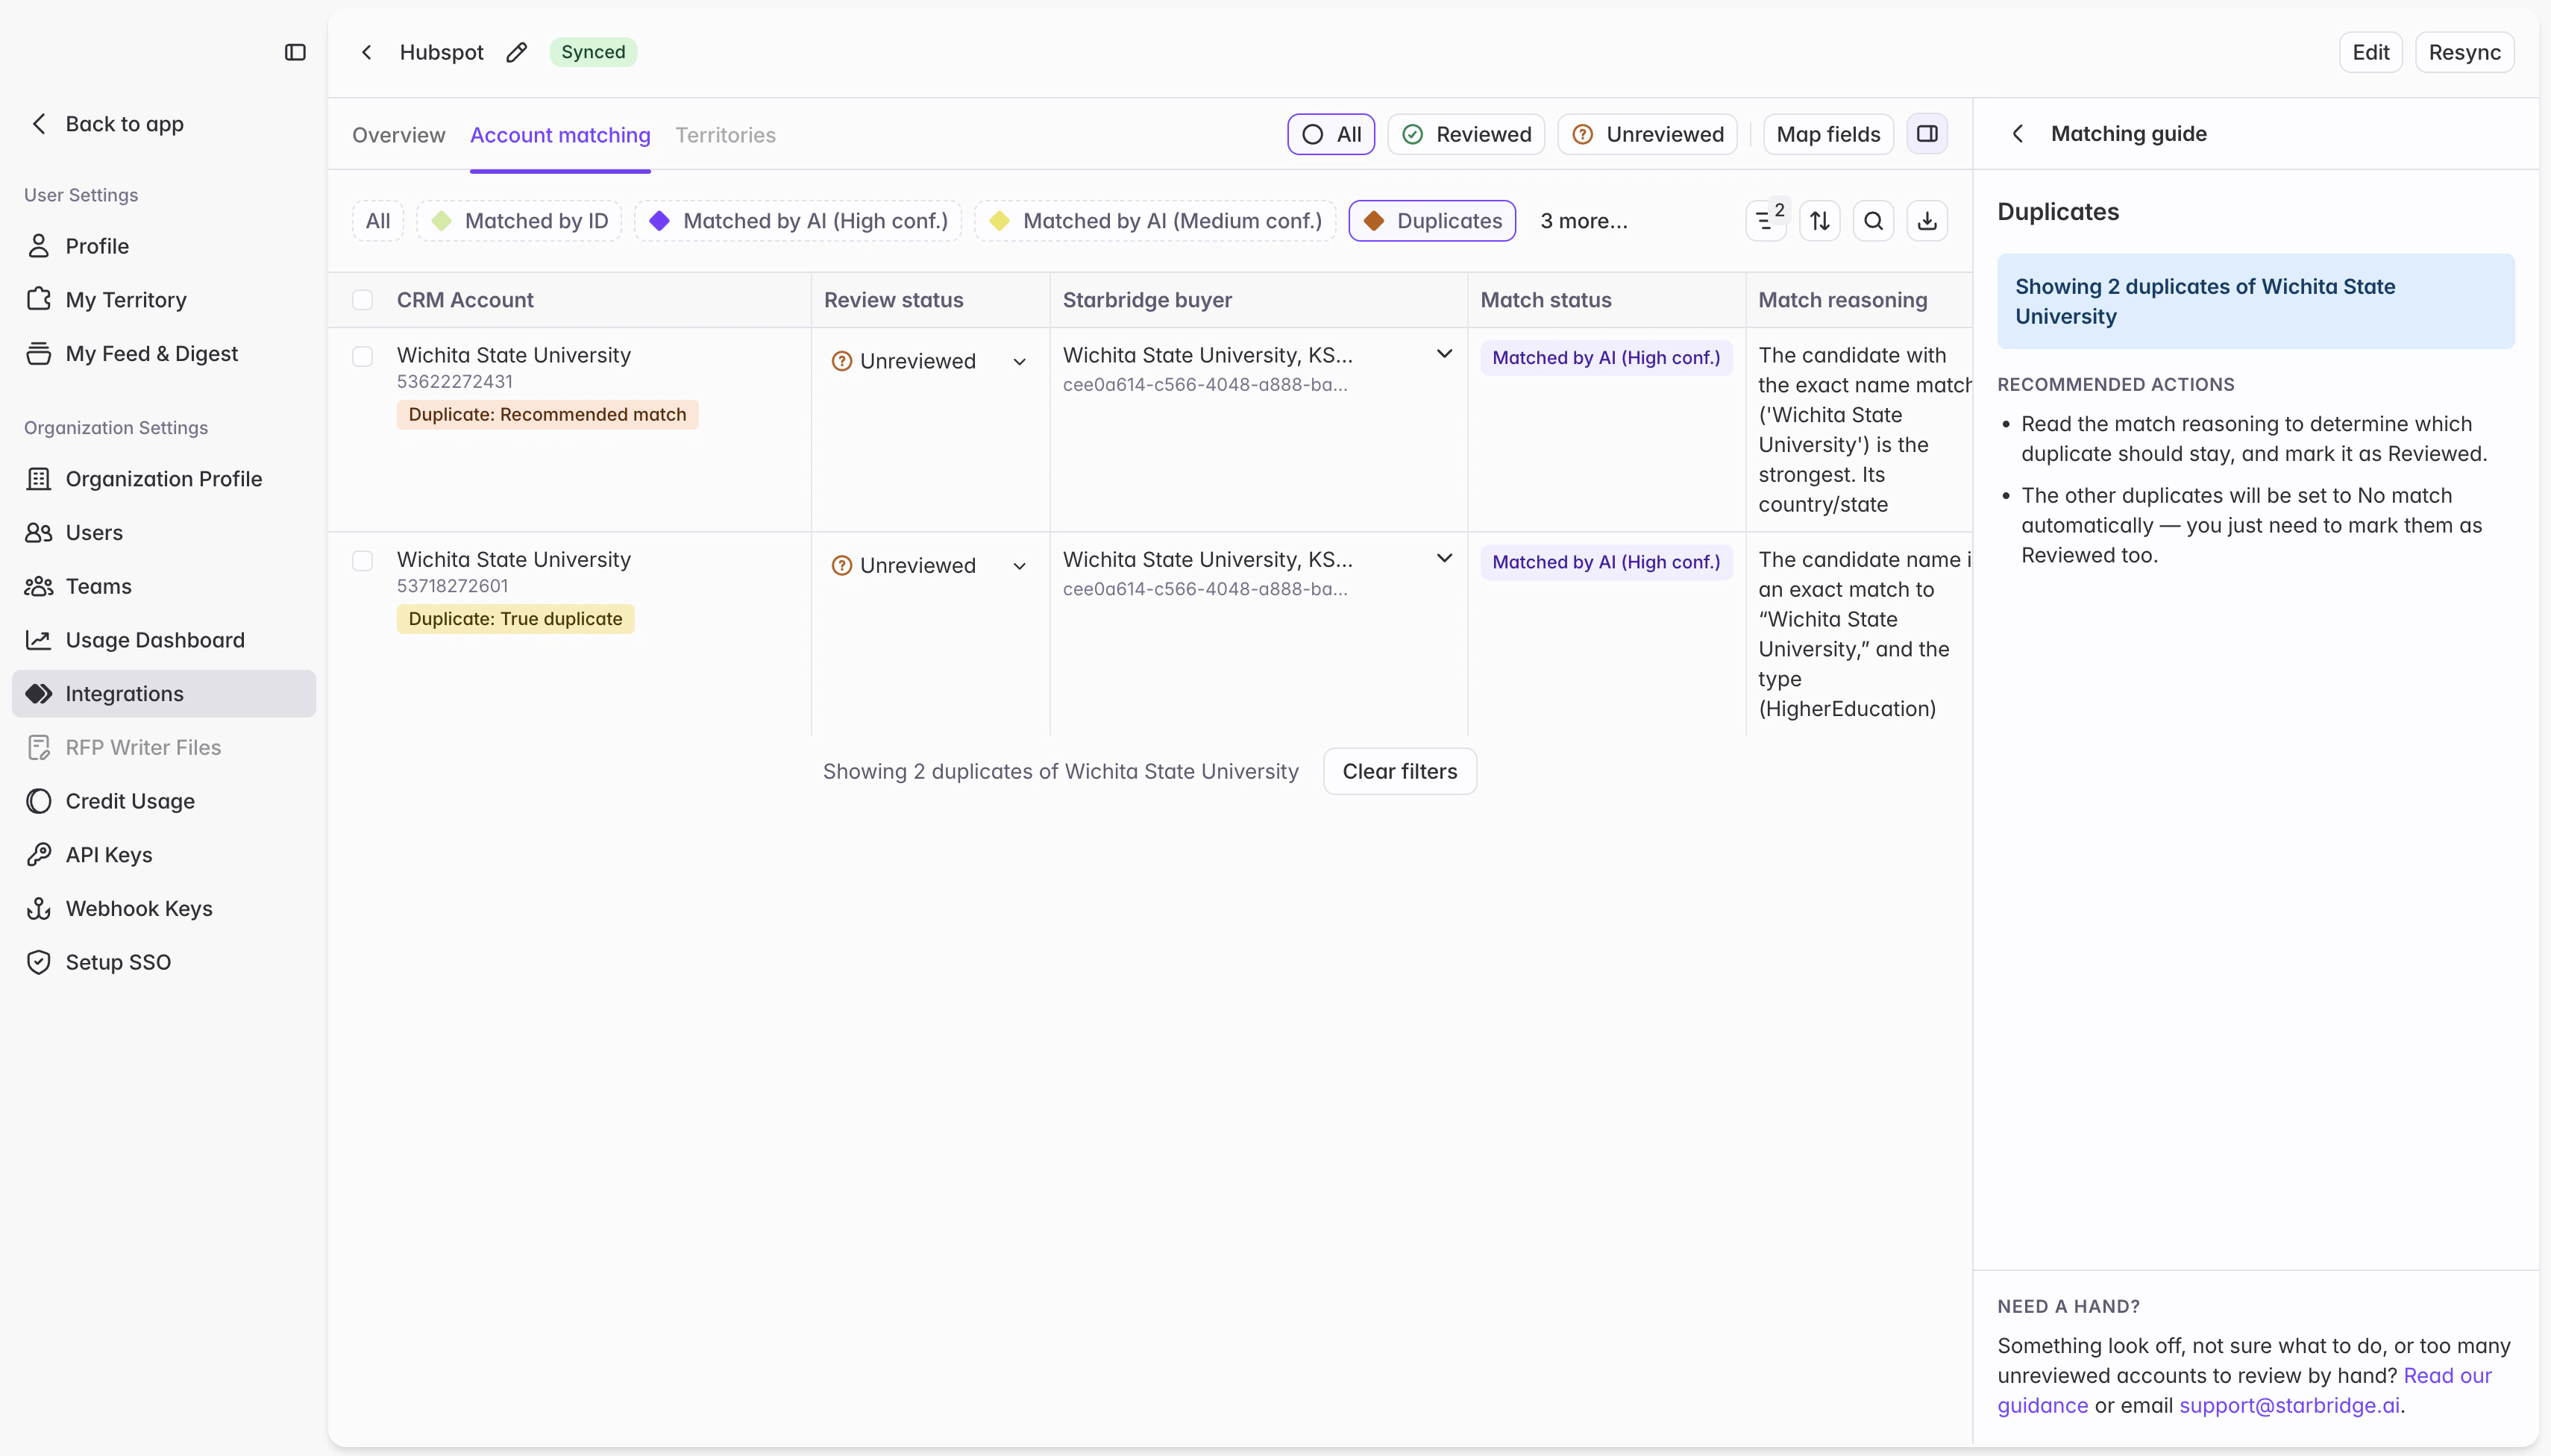Open Organization Profile
2551x1456 pixels.
coord(164,479)
